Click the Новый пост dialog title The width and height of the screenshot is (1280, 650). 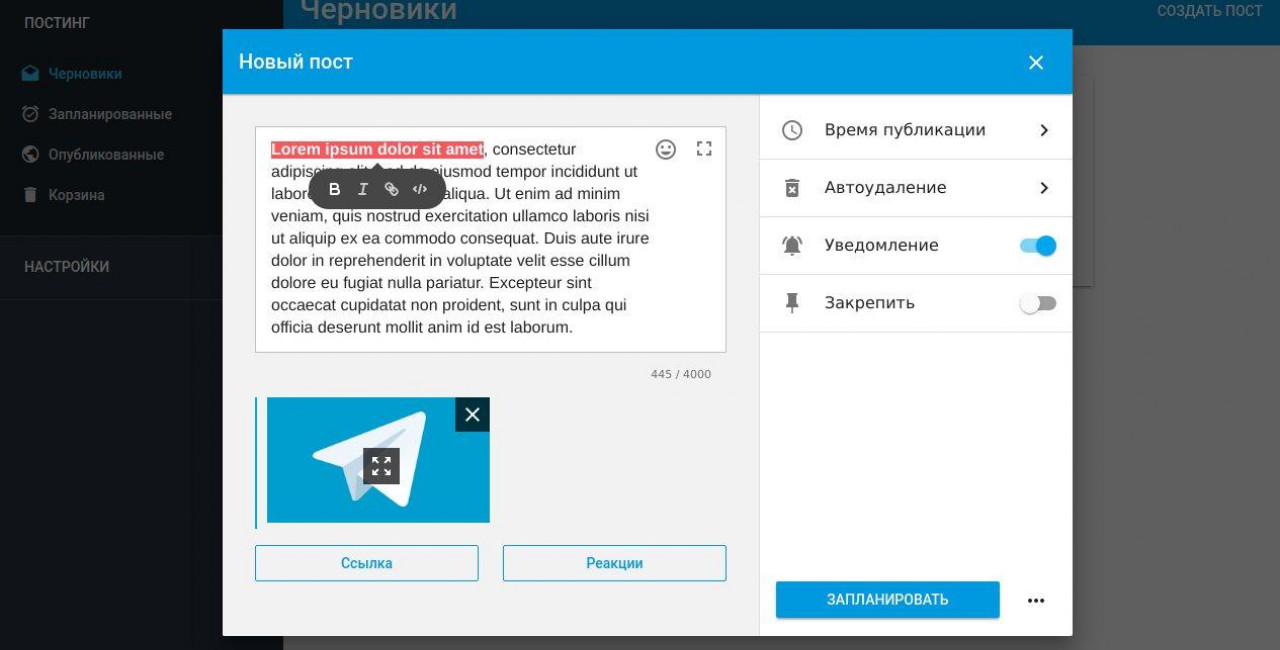[x=296, y=62]
